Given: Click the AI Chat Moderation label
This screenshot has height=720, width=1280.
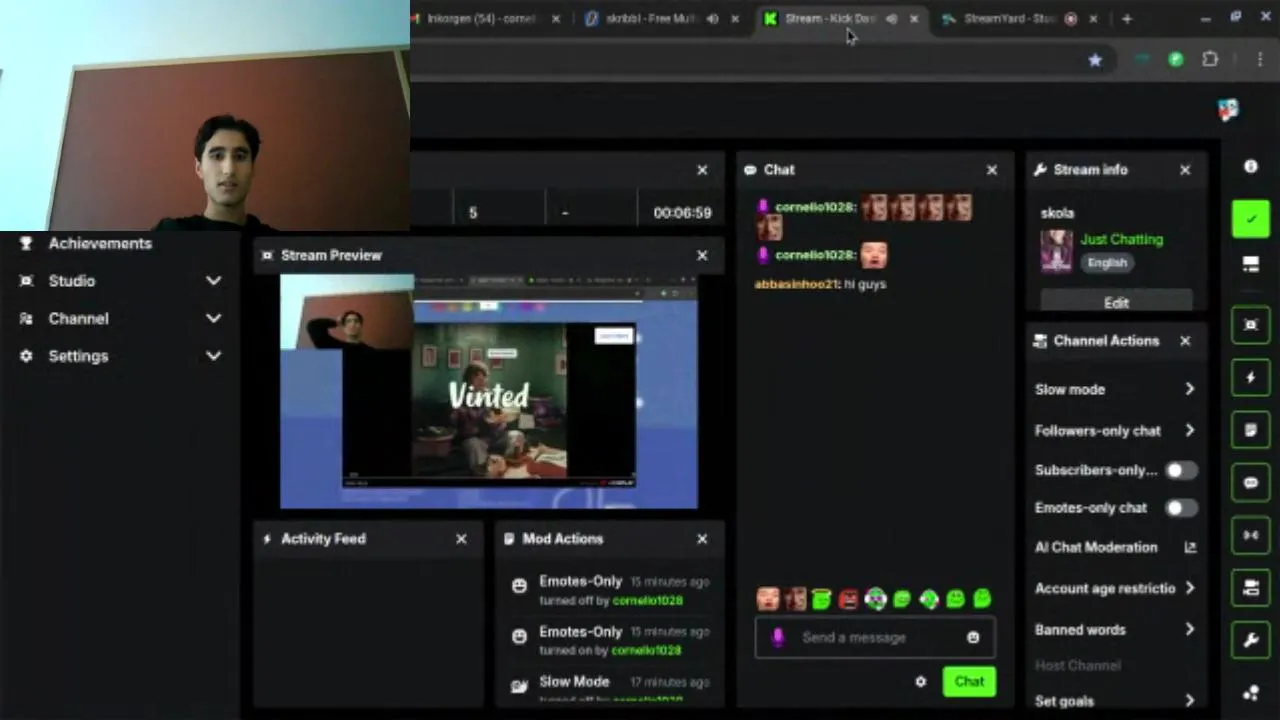Looking at the screenshot, I should coord(1096,547).
